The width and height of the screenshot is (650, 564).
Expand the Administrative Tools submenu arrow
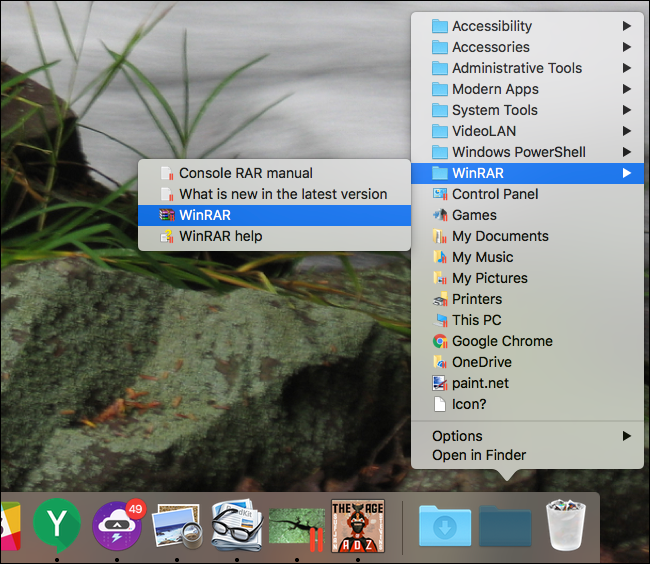[627, 68]
